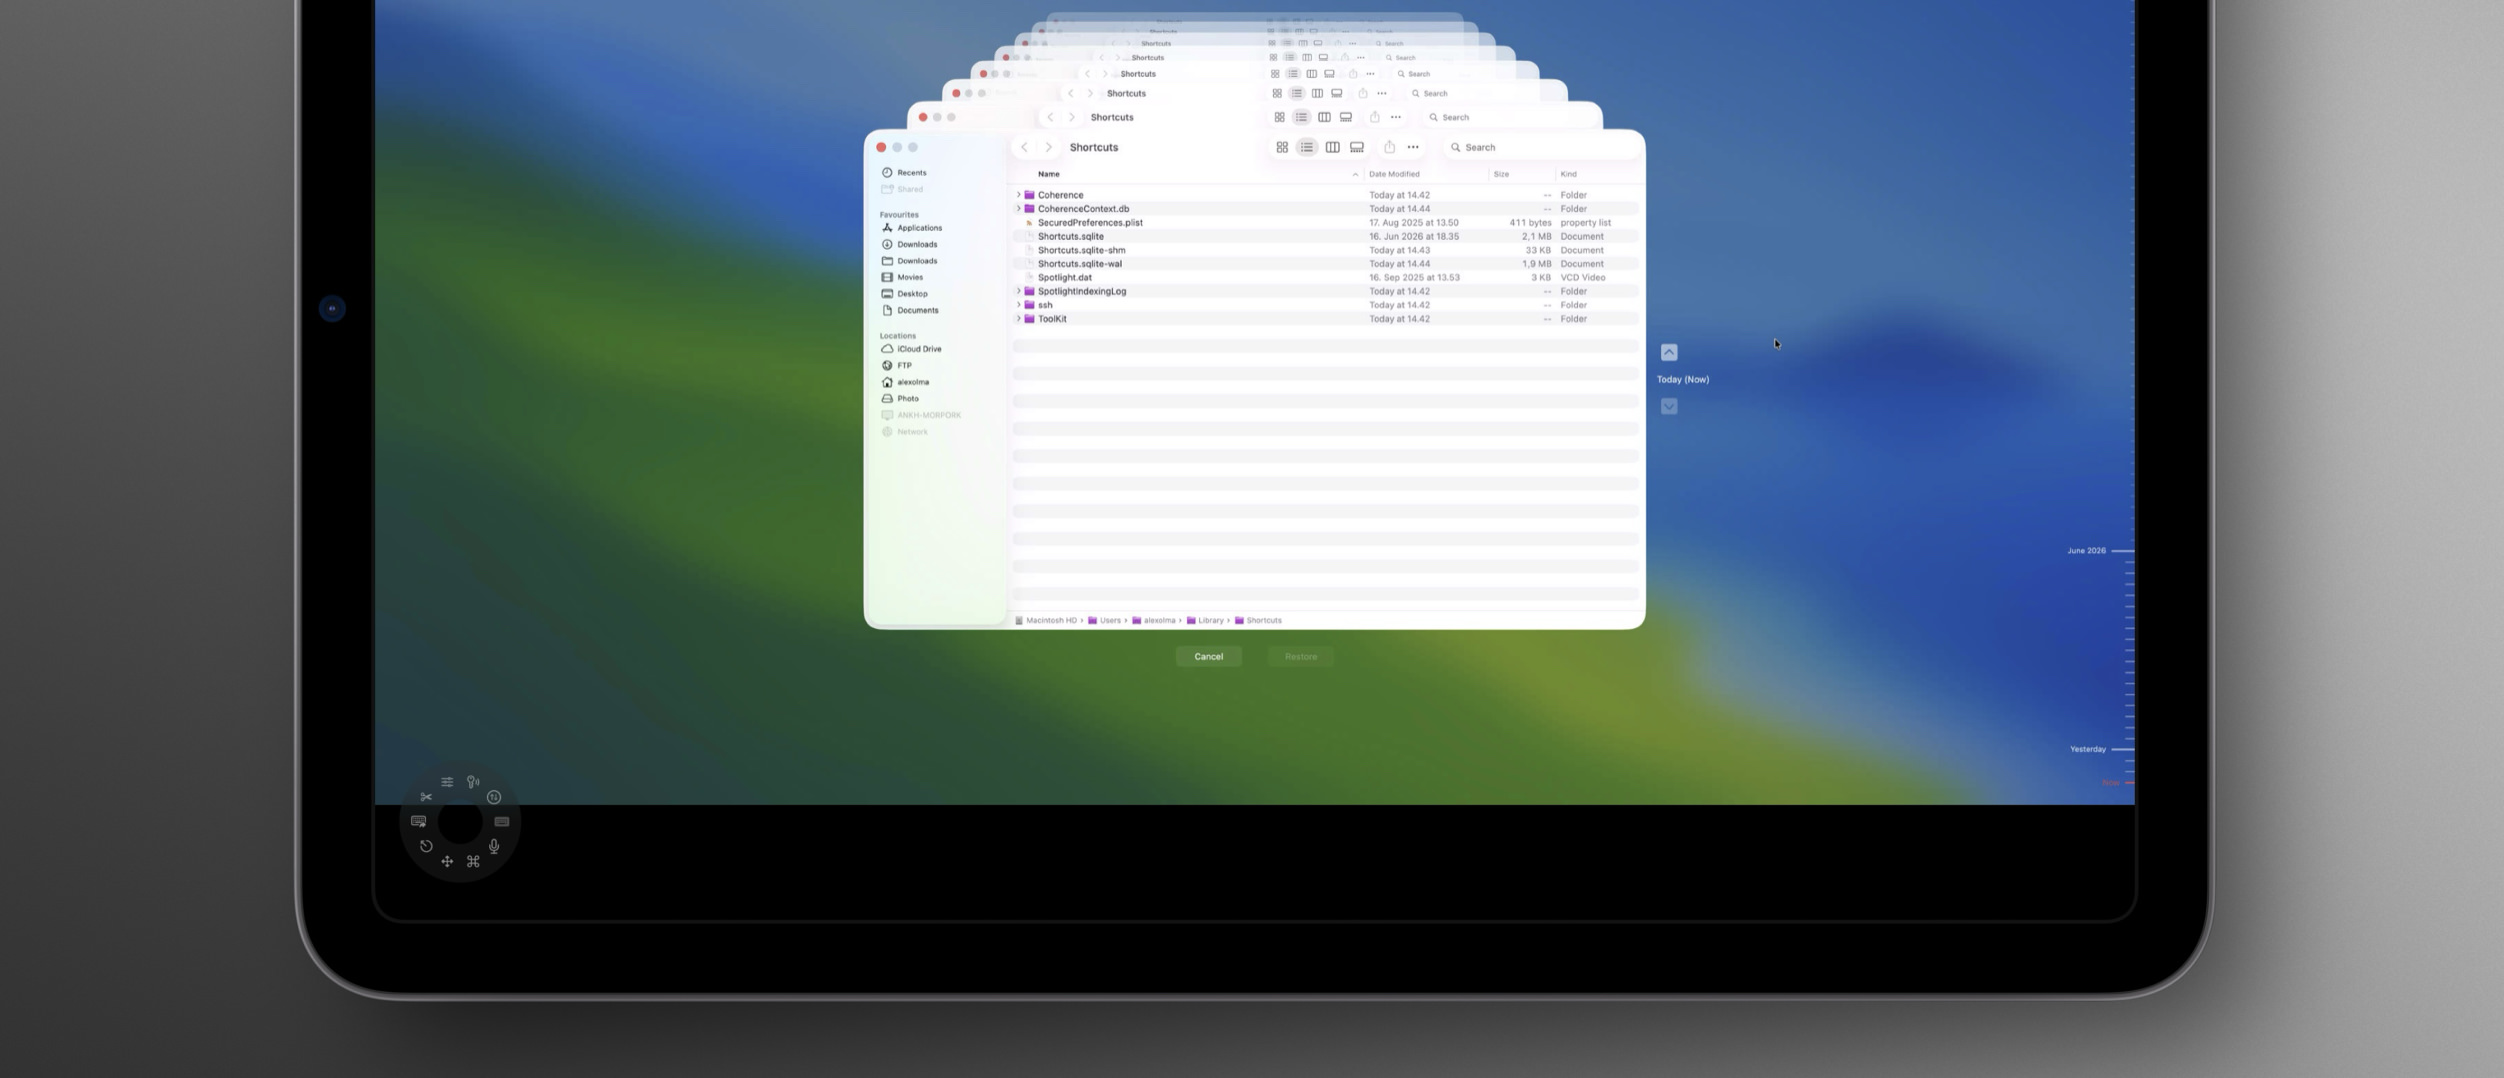Go to older backup with up arrow

1669,352
